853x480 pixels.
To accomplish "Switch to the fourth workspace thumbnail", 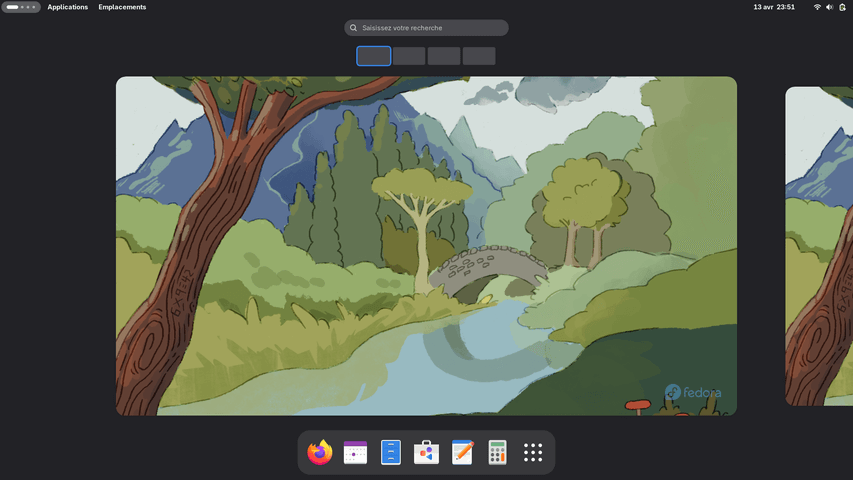I will click(x=479, y=56).
